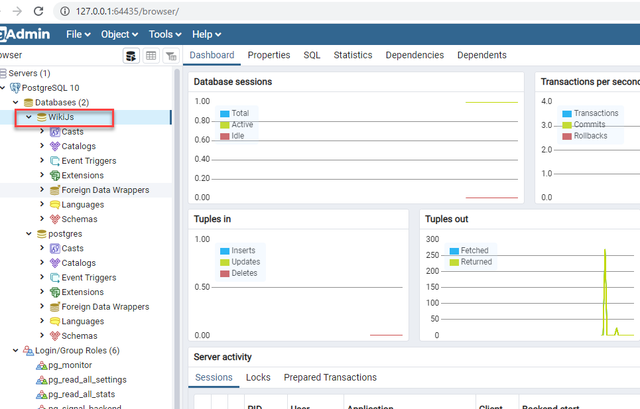Click the Schemas icon under WikiJs

pyautogui.click(x=55, y=219)
